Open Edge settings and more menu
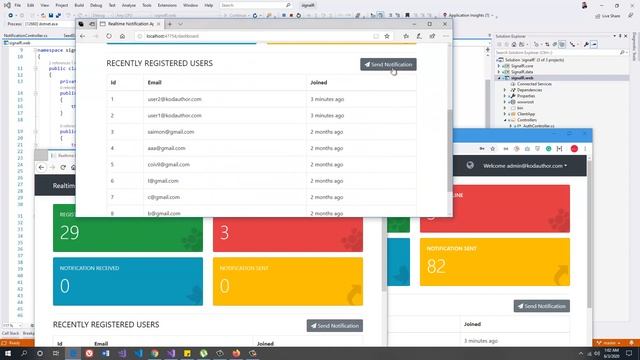The height and width of the screenshot is (360, 640). tap(445, 36)
